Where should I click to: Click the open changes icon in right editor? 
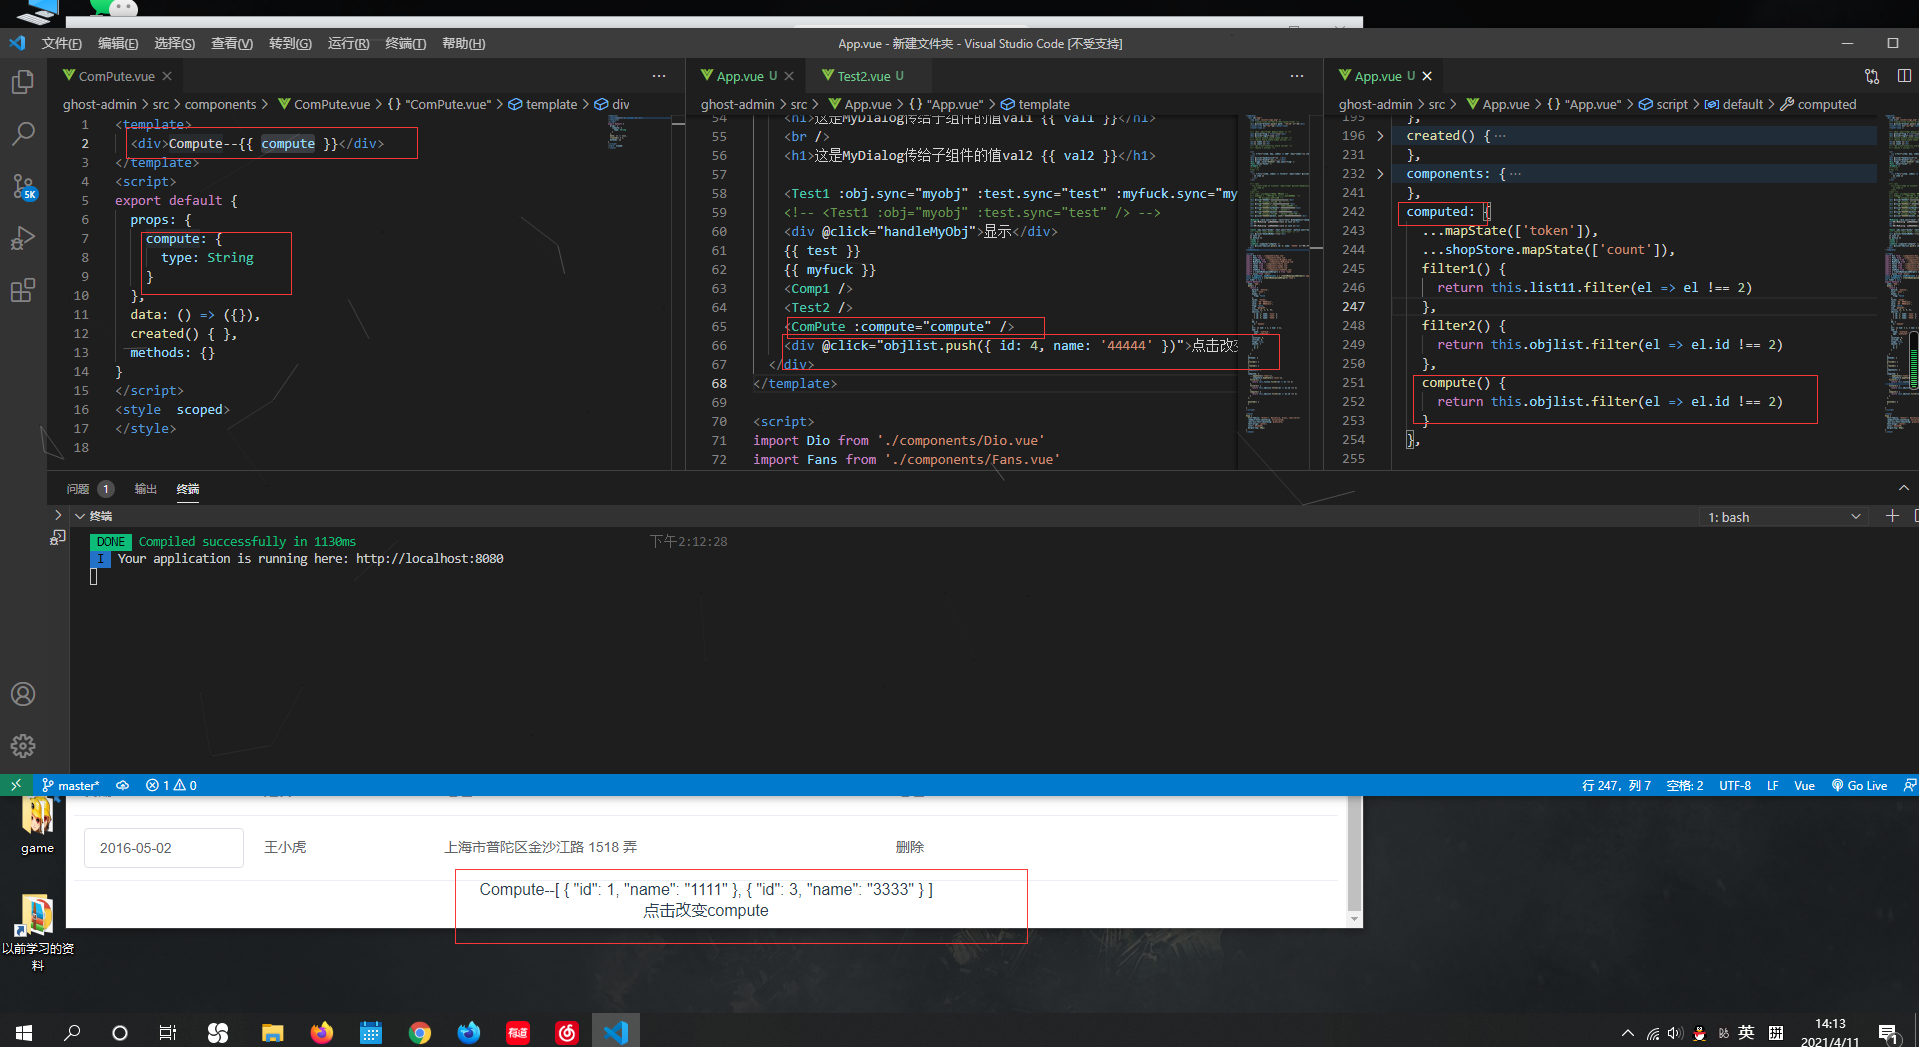(1872, 76)
